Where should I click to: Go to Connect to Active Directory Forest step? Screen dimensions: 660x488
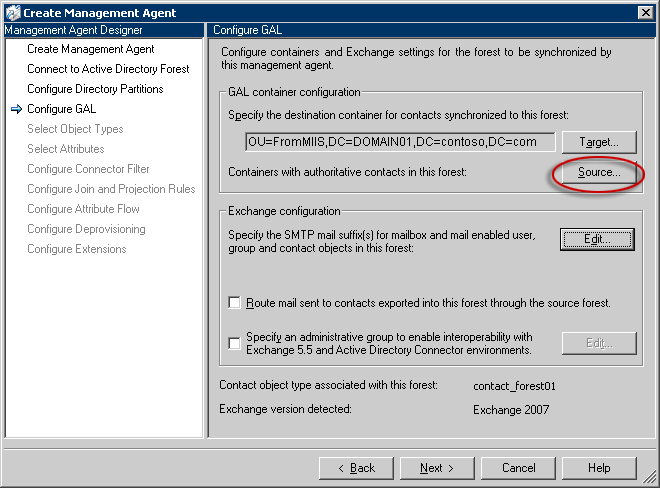(x=108, y=69)
